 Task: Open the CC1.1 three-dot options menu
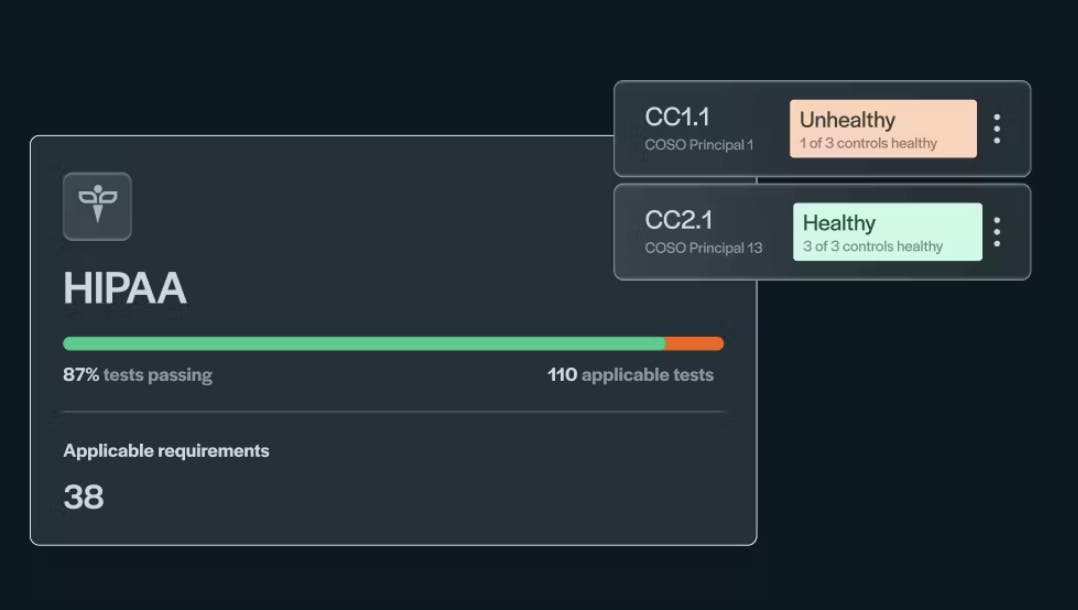(996, 129)
